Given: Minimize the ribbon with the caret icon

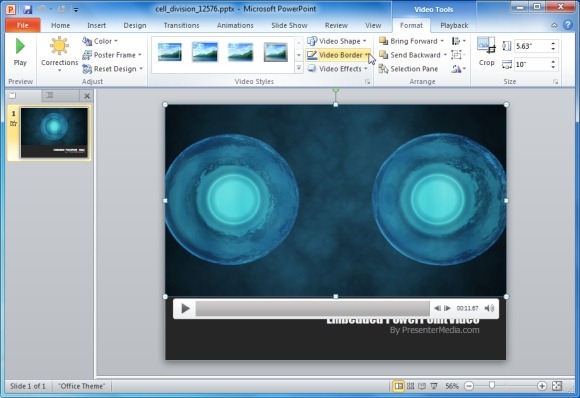Looking at the screenshot, I should point(554,25).
